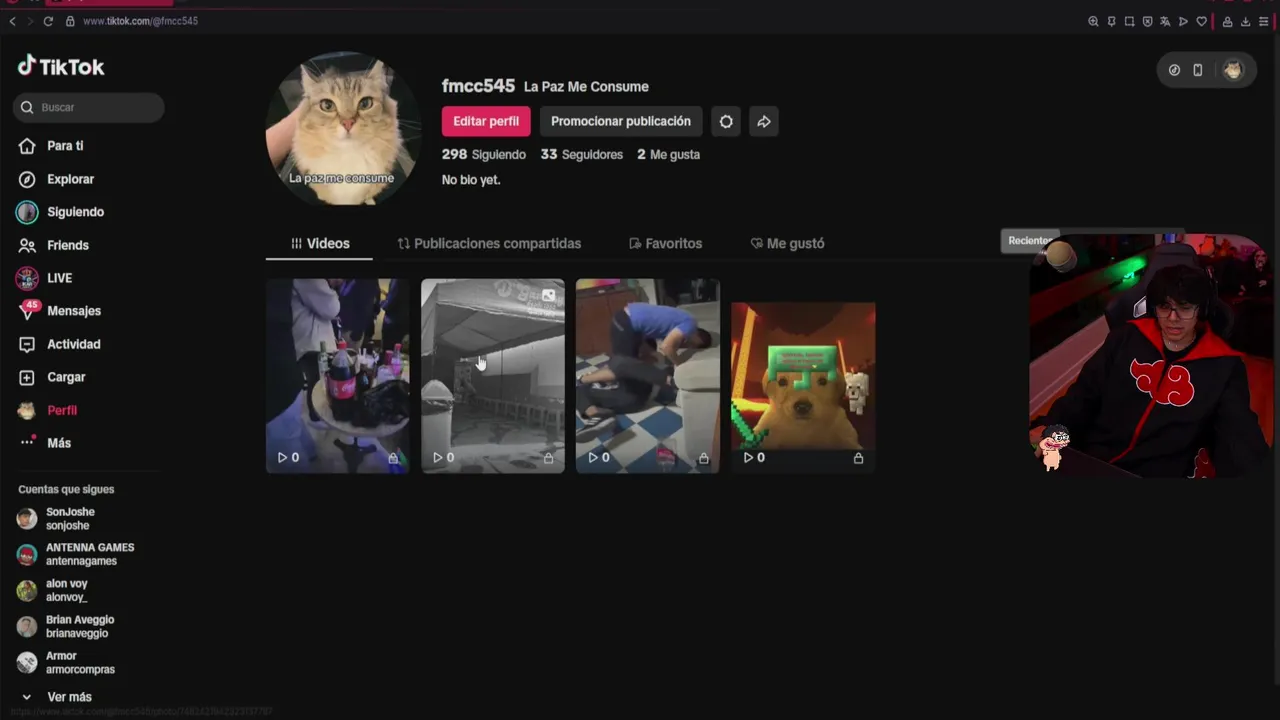
Task: Go back with browser back arrow
Action: tap(12, 21)
